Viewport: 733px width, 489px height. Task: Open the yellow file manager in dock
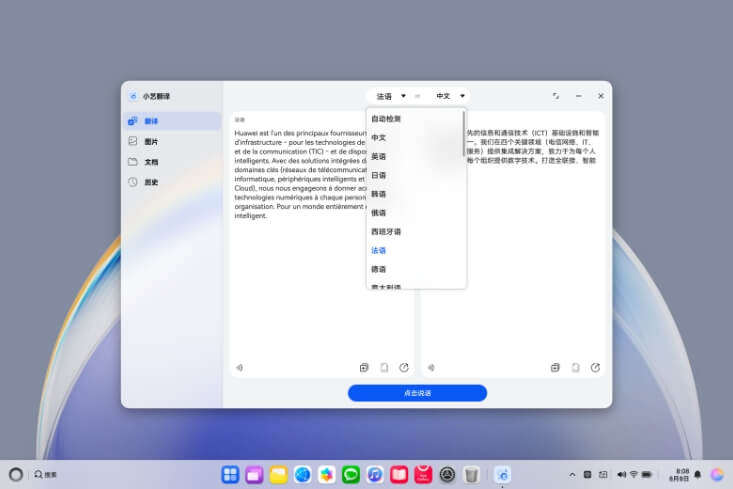(x=279, y=475)
